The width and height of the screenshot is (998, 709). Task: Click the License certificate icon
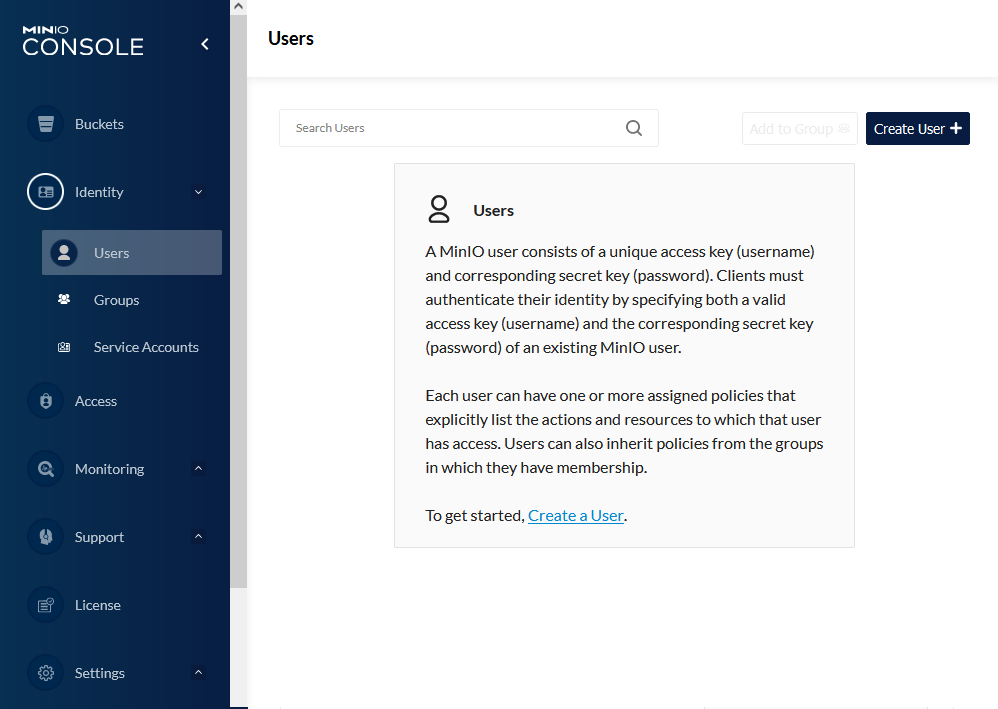45,605
